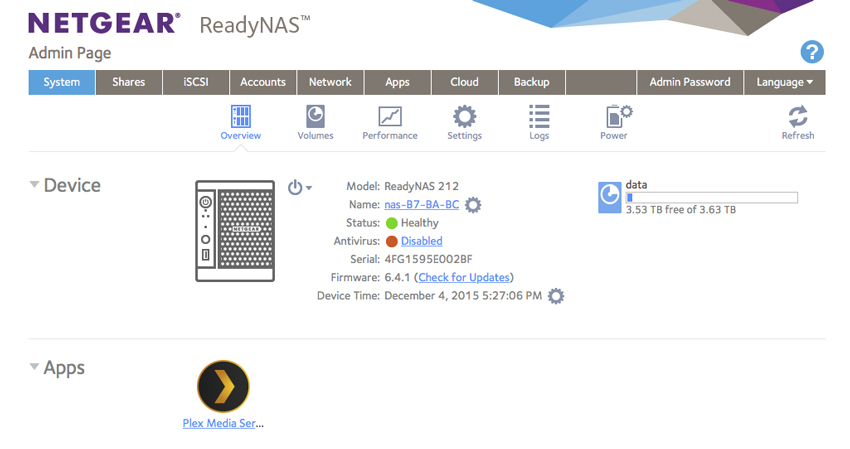850x449 pixels.
Task: Click the 'data' volume name label
Action: [x=636, y=185]
